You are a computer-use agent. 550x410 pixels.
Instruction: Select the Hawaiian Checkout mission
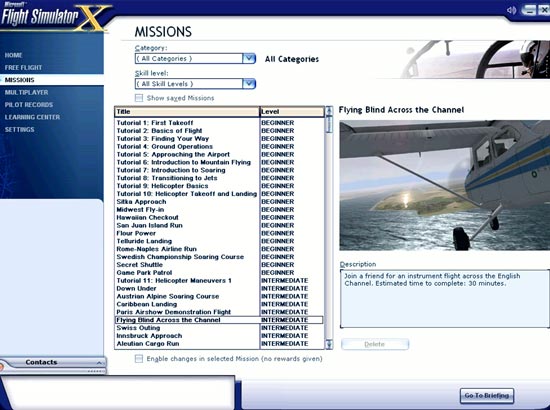(219, 217)
